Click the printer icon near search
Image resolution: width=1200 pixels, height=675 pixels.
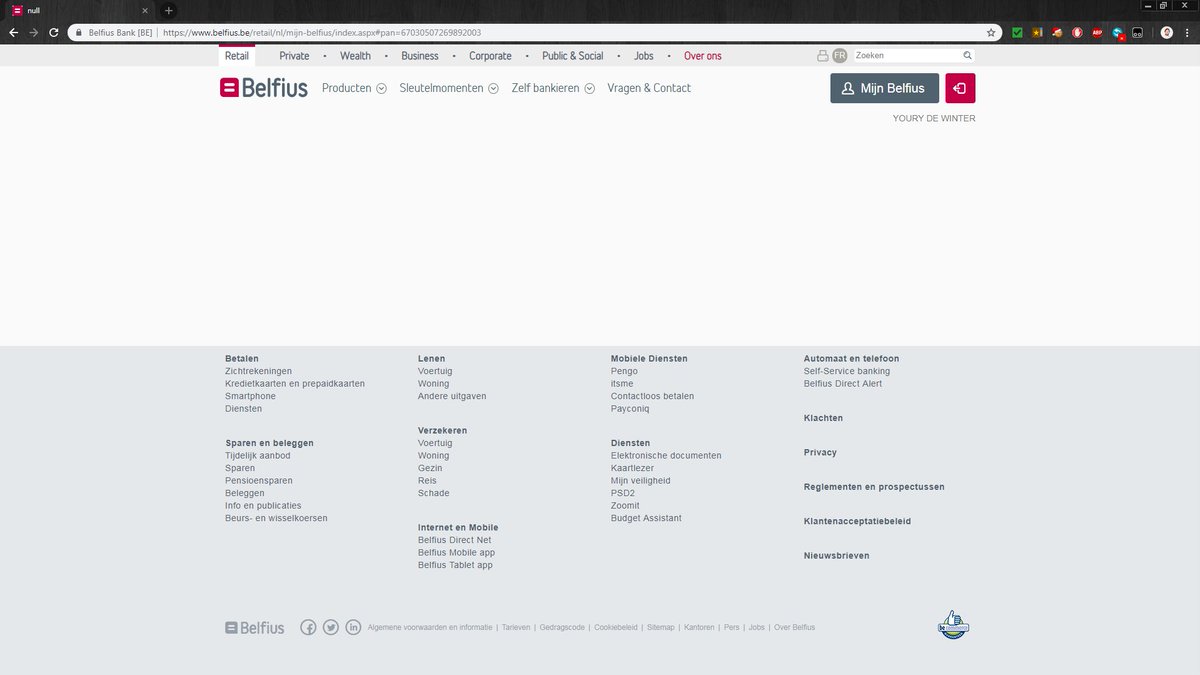point(823,56)
